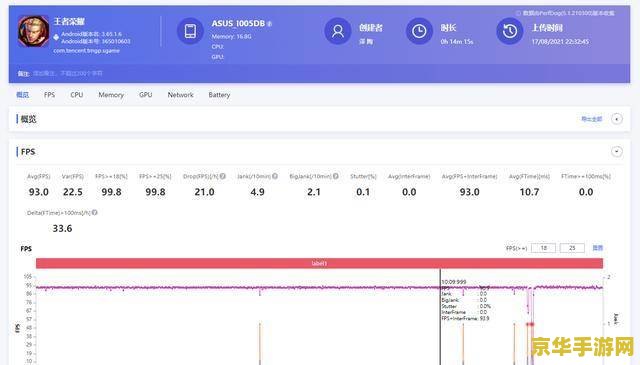
Task: Click the ASUS device tablet icon
Action: tap(190, 31)
